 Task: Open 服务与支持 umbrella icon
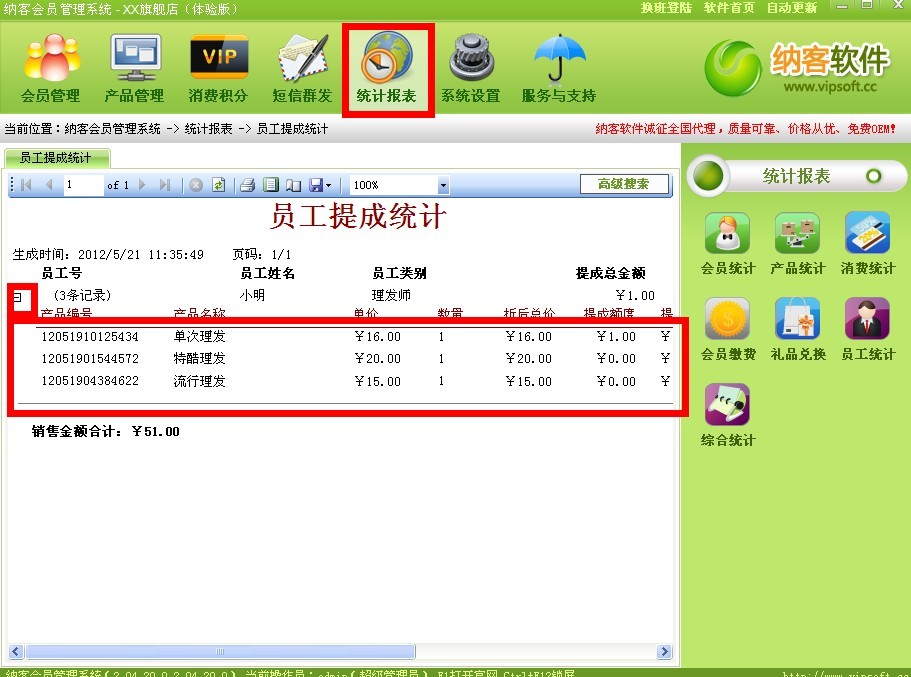[559, 68]
